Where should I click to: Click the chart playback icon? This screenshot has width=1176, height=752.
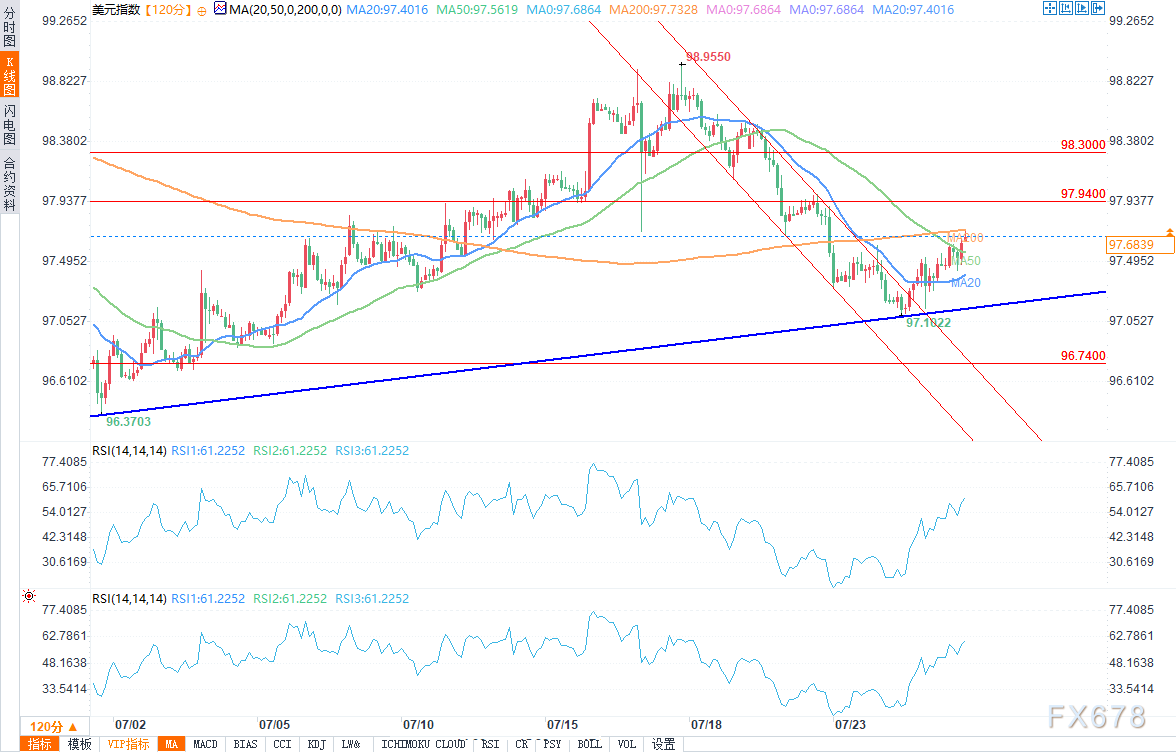pyautogui.click(x=1082, y=8)
